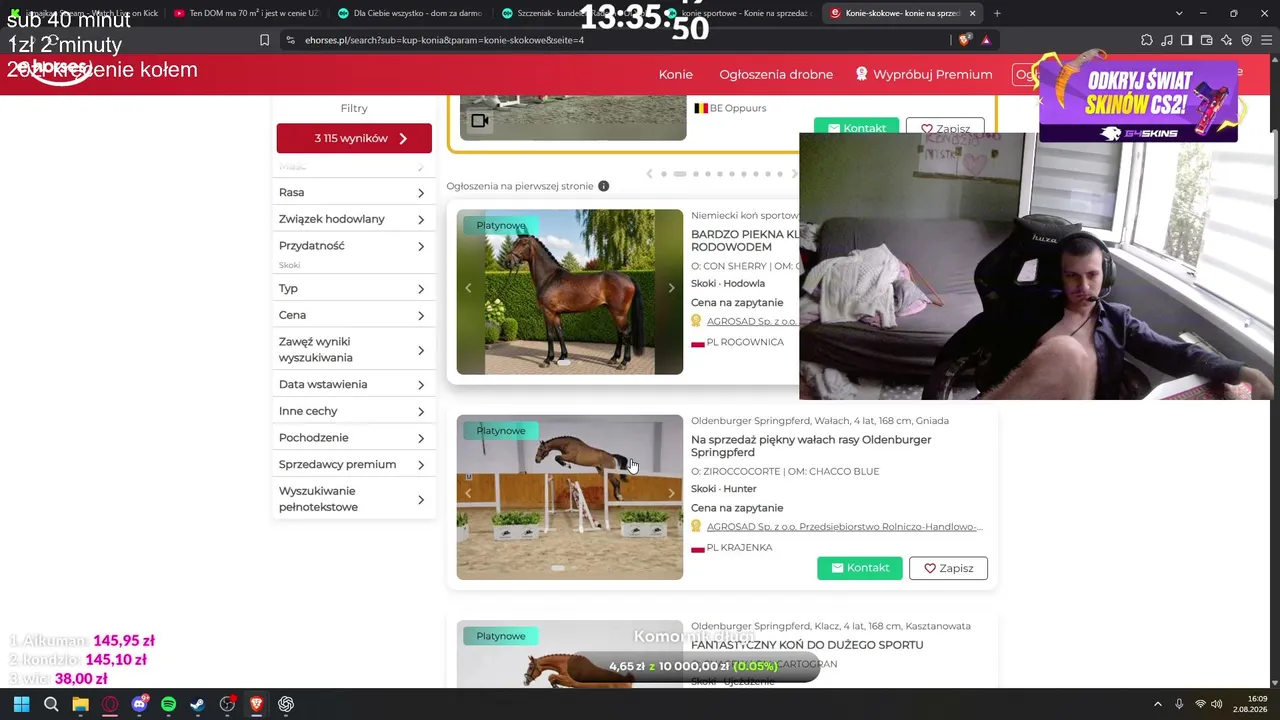Contact seller of Oldenburger wałach listing
The height and width of the screenshot is (720, 1280).
coord(860,568)
